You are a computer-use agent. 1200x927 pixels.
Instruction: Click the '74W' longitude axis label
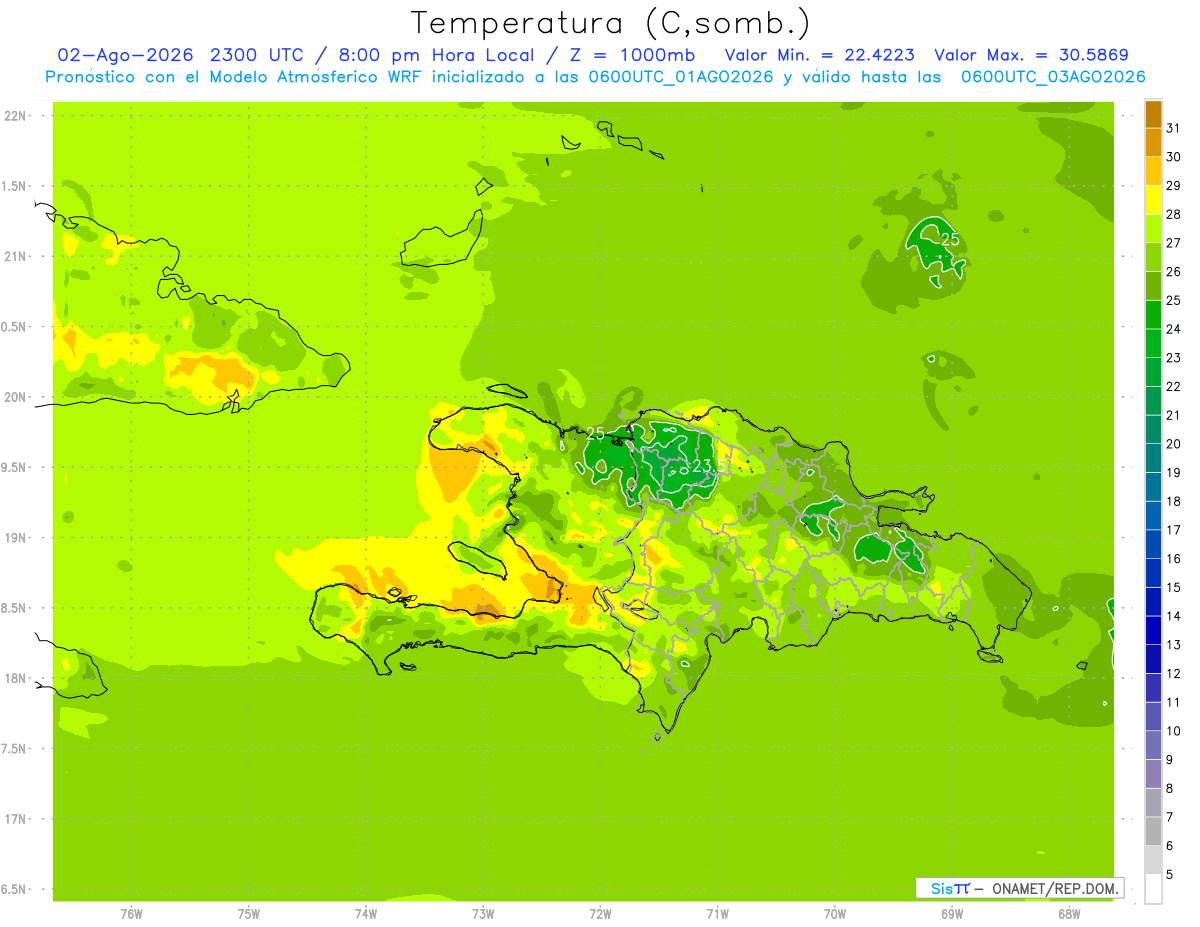pos(366,913)
